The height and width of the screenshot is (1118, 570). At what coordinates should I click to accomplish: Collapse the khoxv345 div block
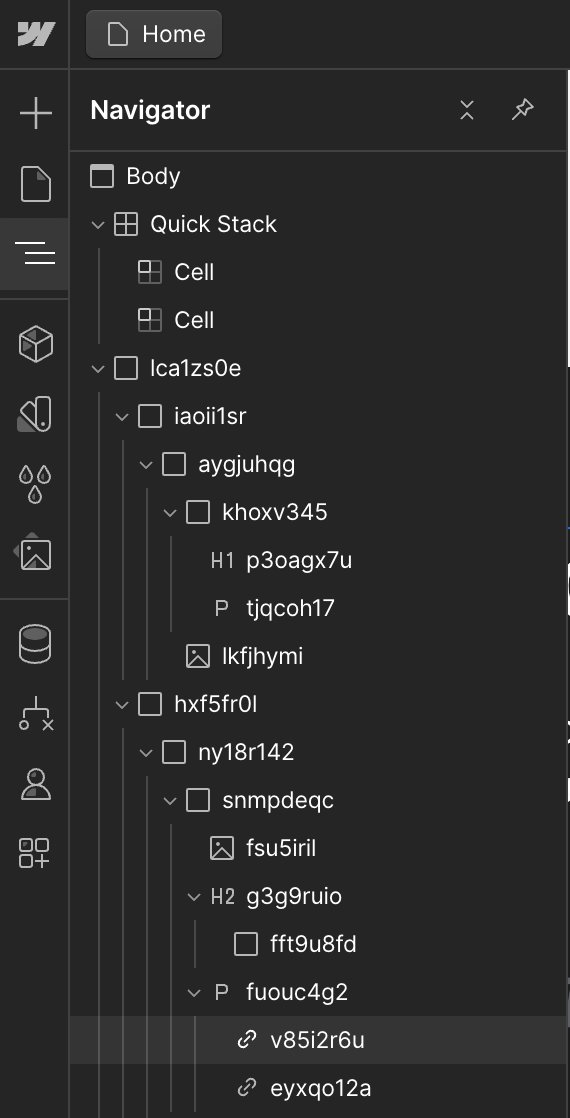click(x=170, y=513)
